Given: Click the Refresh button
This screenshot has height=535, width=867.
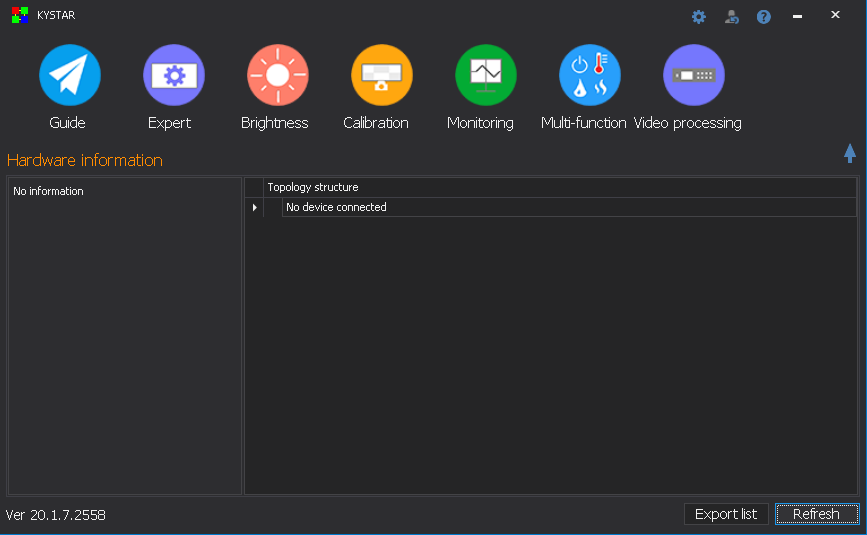Looking at the screenshot, I should [x=816, y=514].
